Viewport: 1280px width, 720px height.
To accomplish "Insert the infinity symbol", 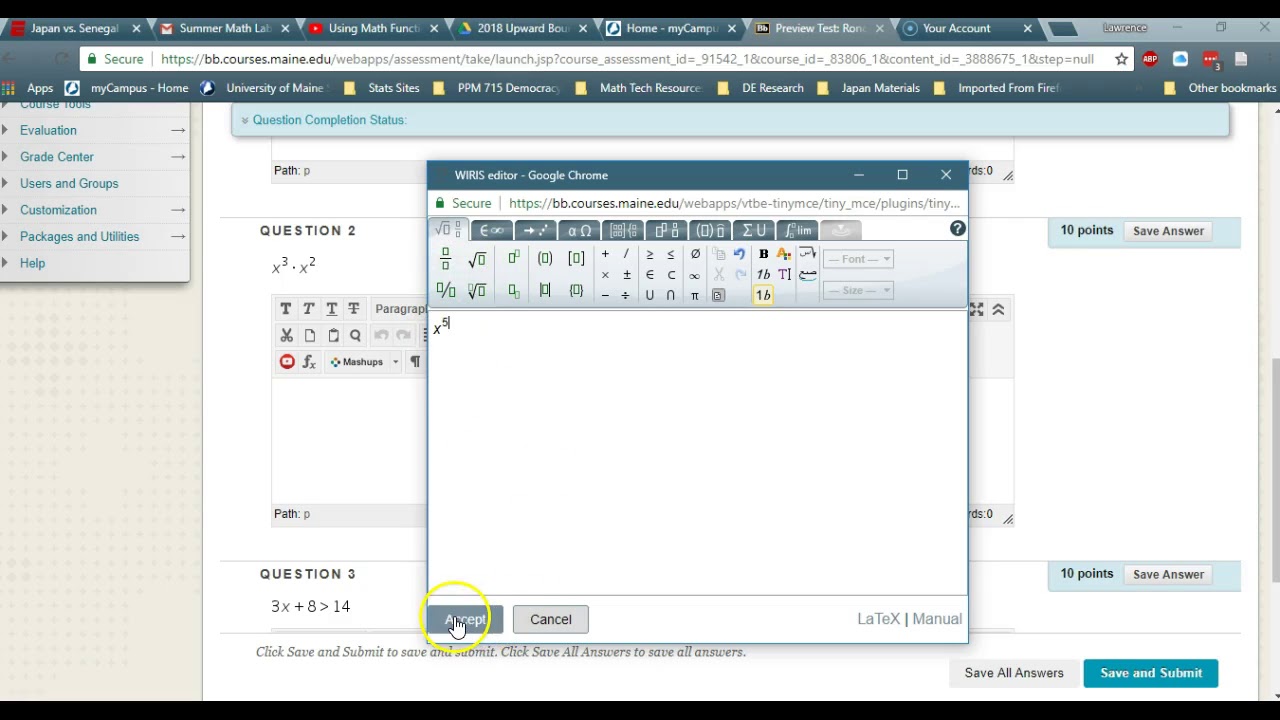I will [695, 276].
